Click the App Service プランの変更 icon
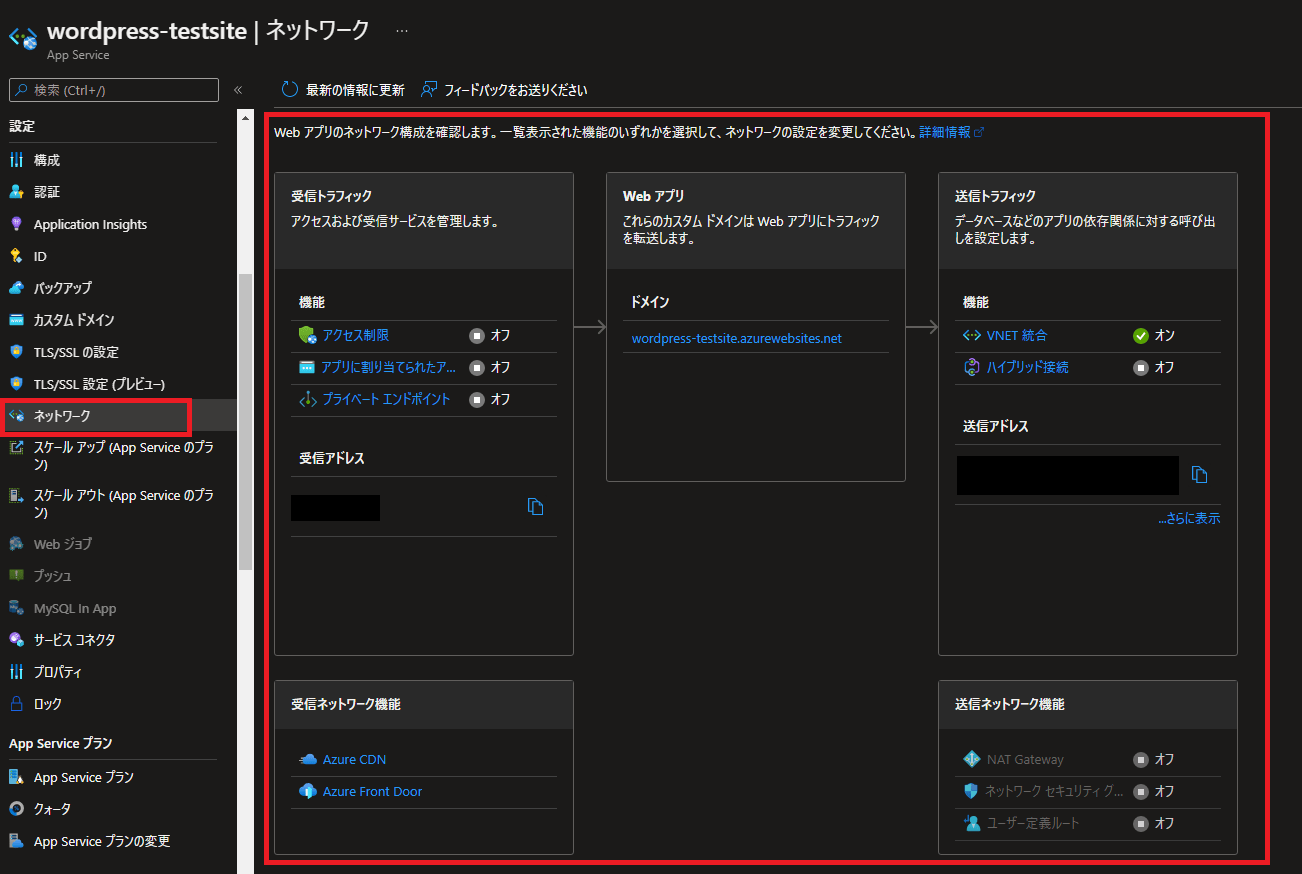This screenshot has height=874, width=1302. tap(16, 841)
